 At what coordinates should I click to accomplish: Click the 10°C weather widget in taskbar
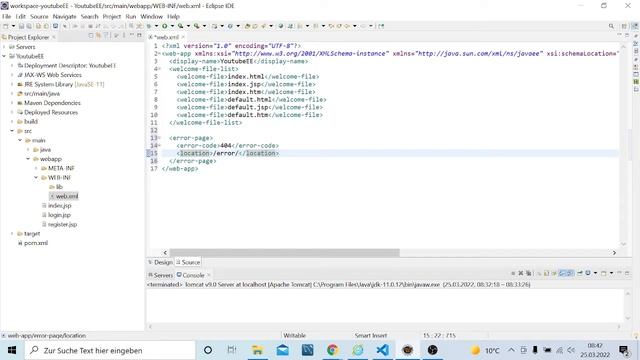point(485,350)
